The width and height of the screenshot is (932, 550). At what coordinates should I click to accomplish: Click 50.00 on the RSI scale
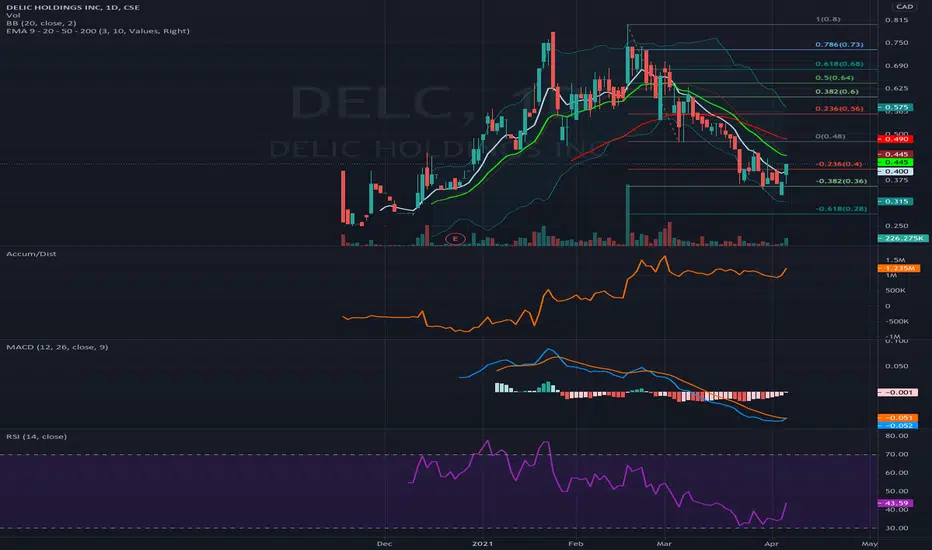tap(896, 491)
